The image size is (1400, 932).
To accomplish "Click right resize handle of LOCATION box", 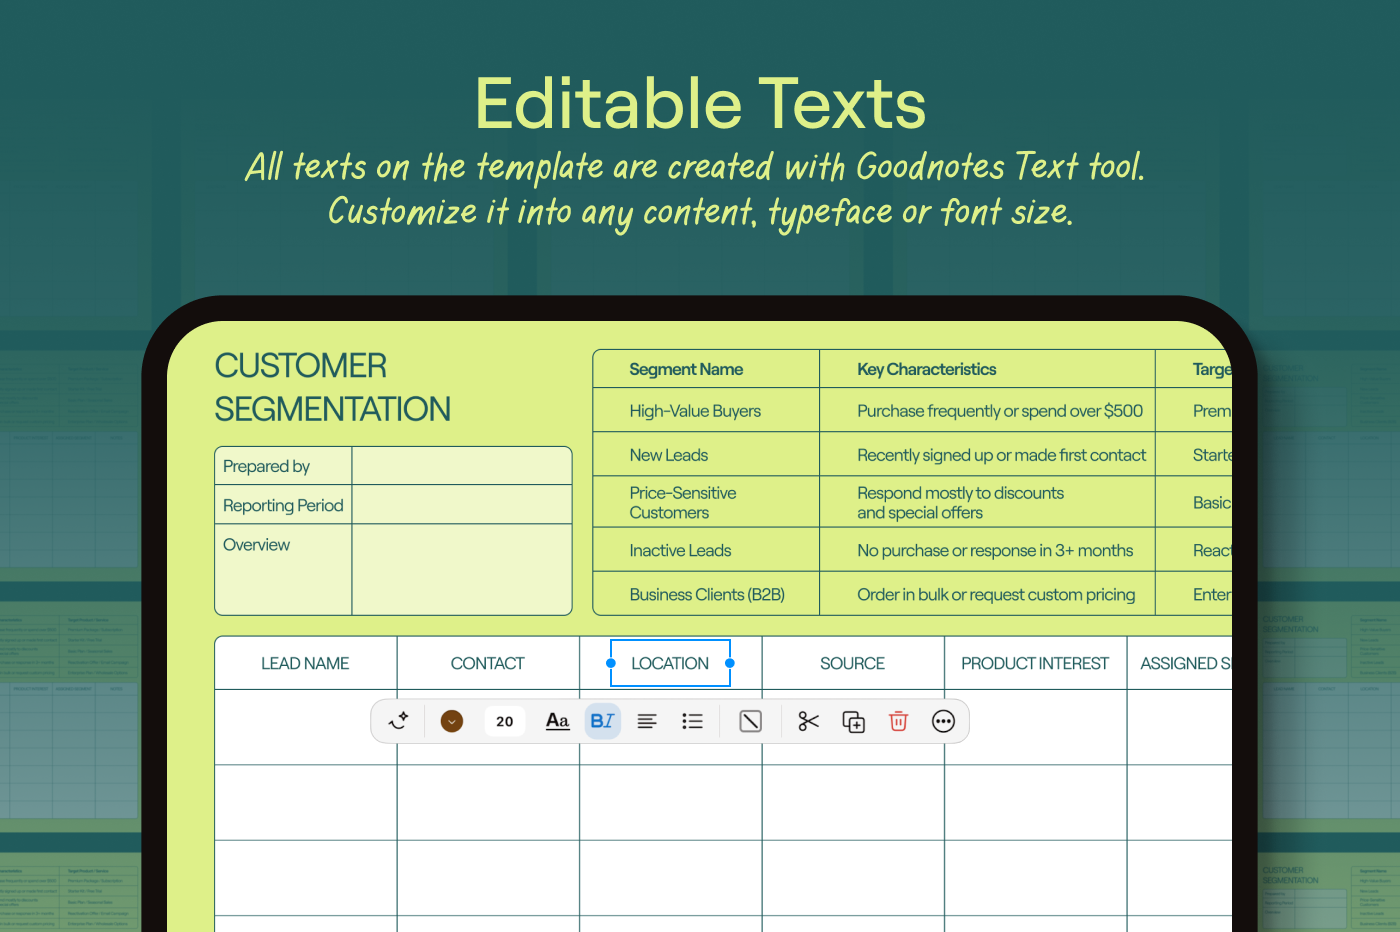I will [x=730, y=663].
